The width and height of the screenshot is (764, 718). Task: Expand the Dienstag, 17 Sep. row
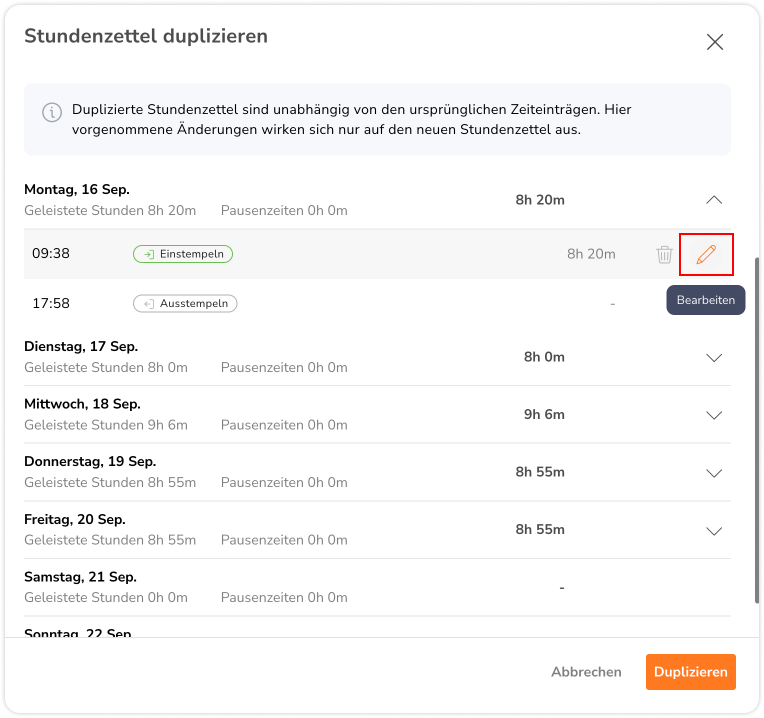[713, 357]
